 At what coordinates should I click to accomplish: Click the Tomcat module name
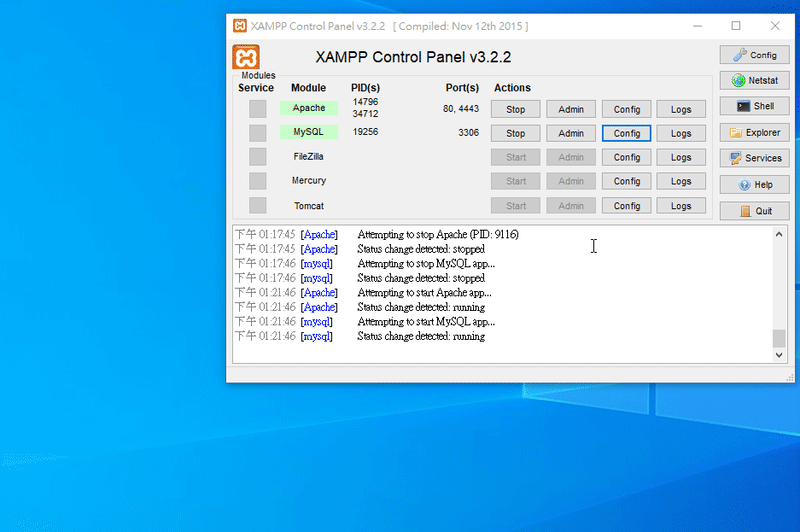[309, 206]
